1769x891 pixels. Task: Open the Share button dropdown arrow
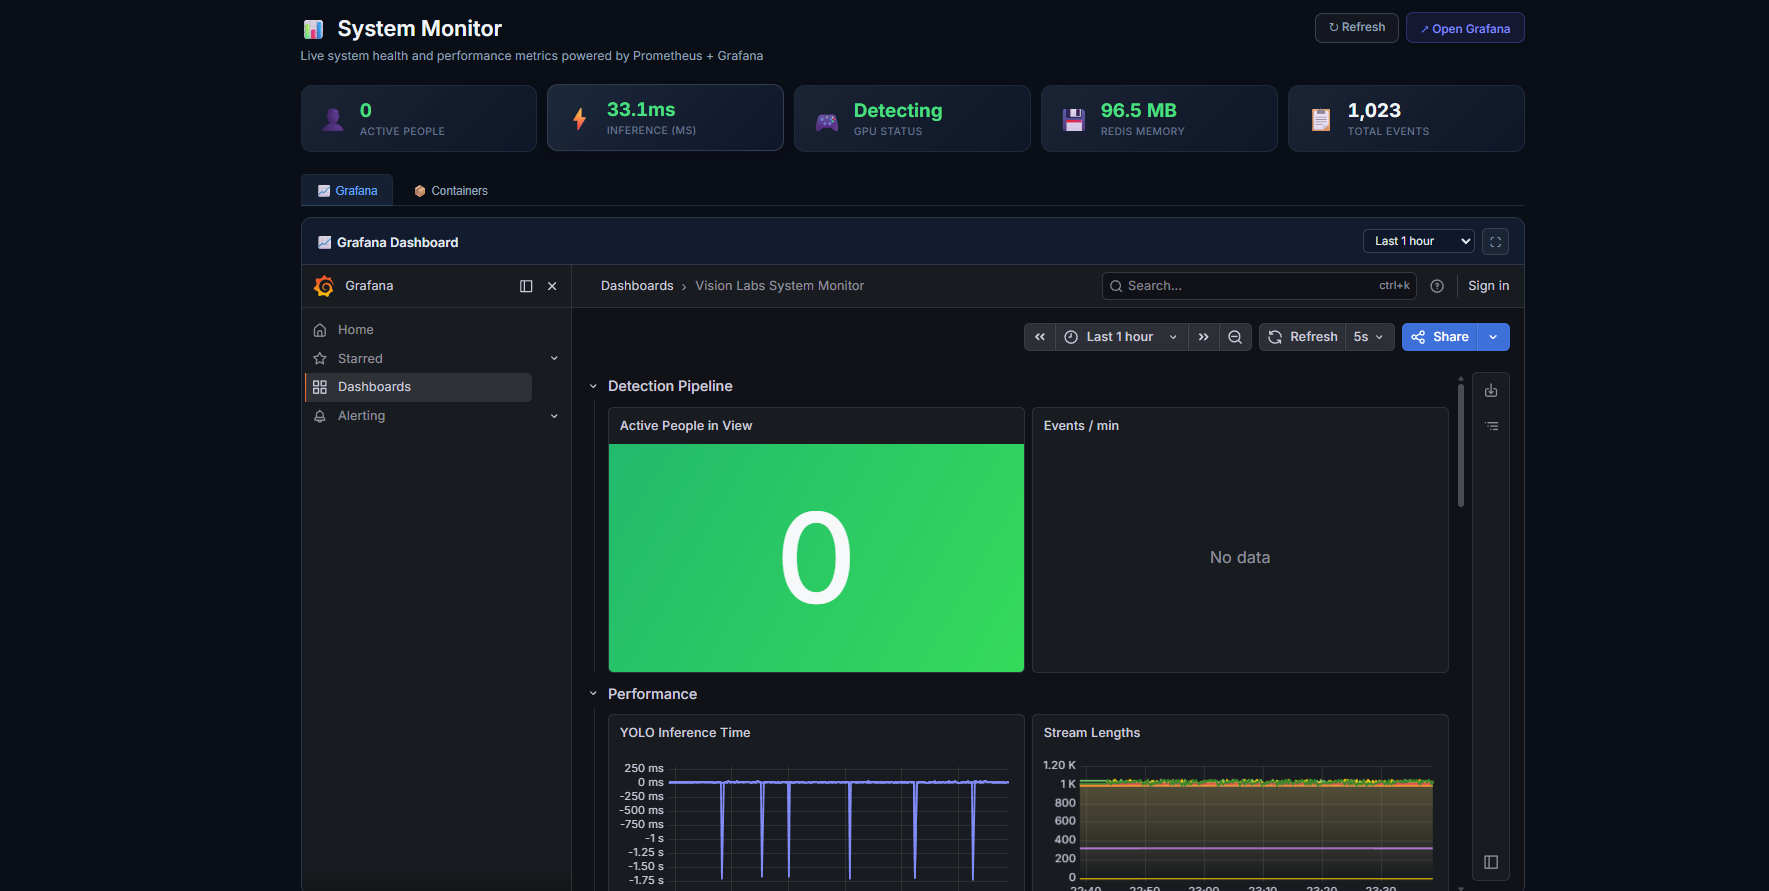pos(1493,337)
